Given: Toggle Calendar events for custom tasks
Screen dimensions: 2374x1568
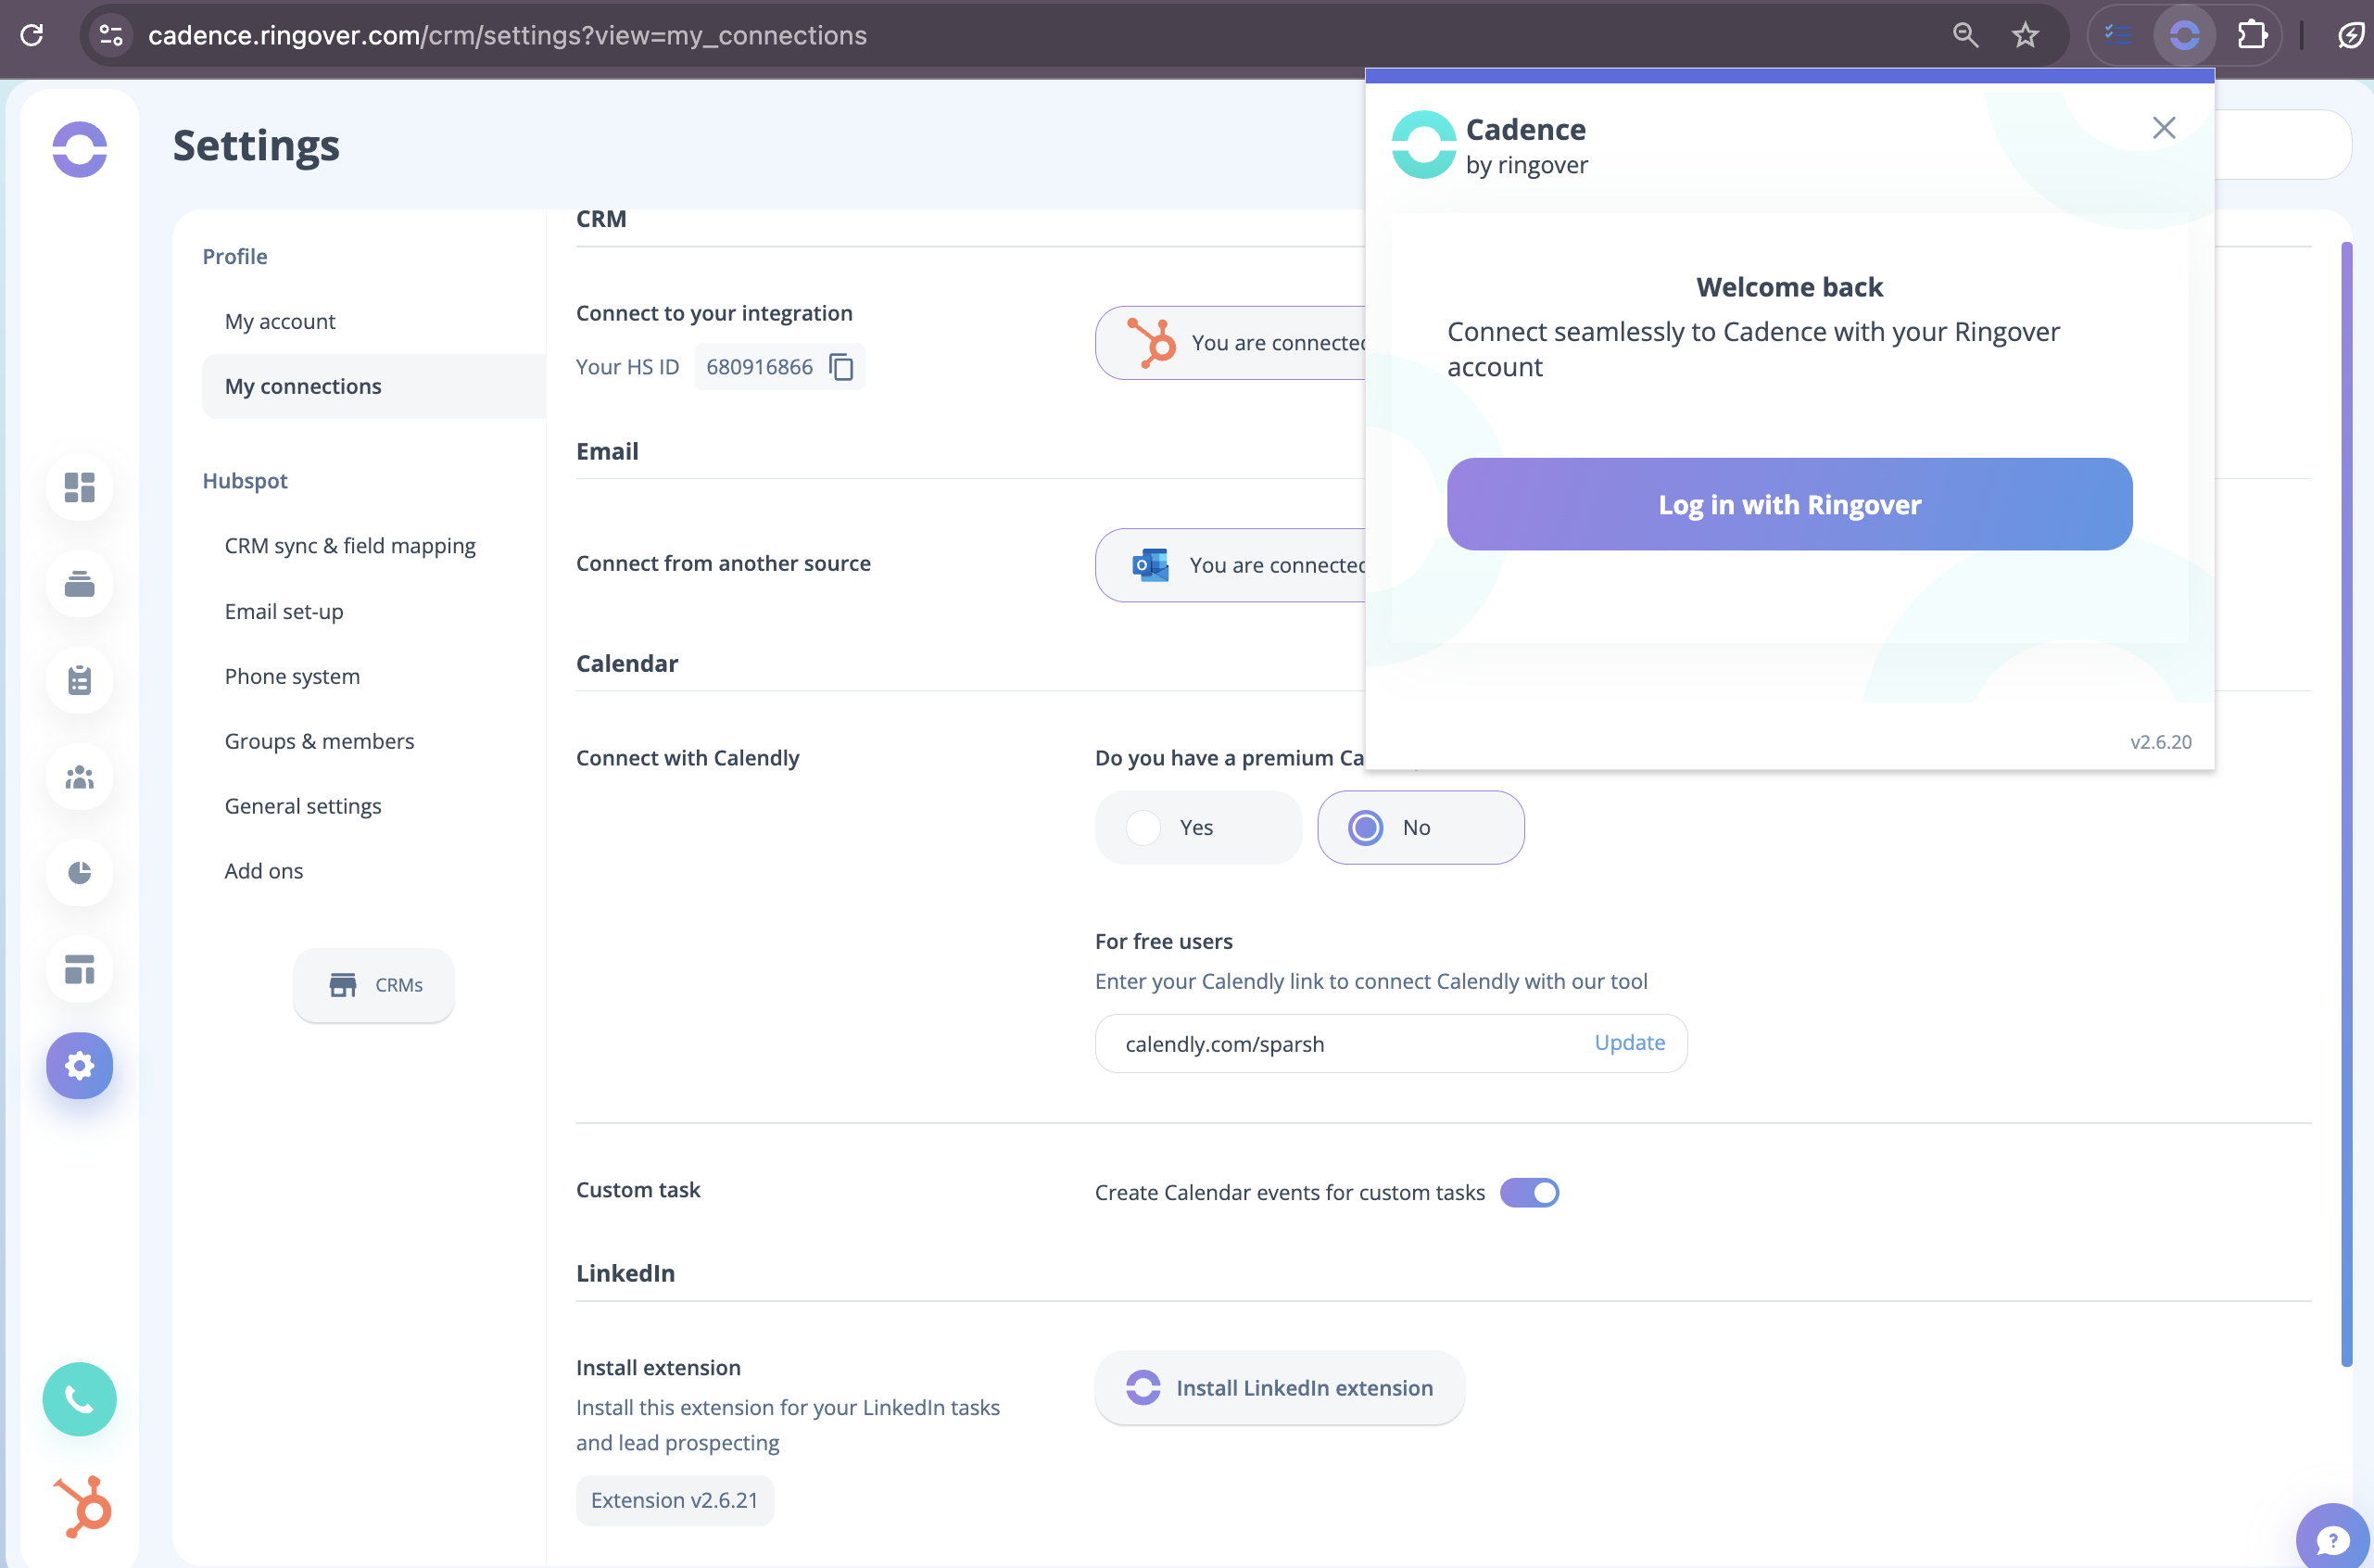Looking at the screenshot, I should [1529, 1192].
